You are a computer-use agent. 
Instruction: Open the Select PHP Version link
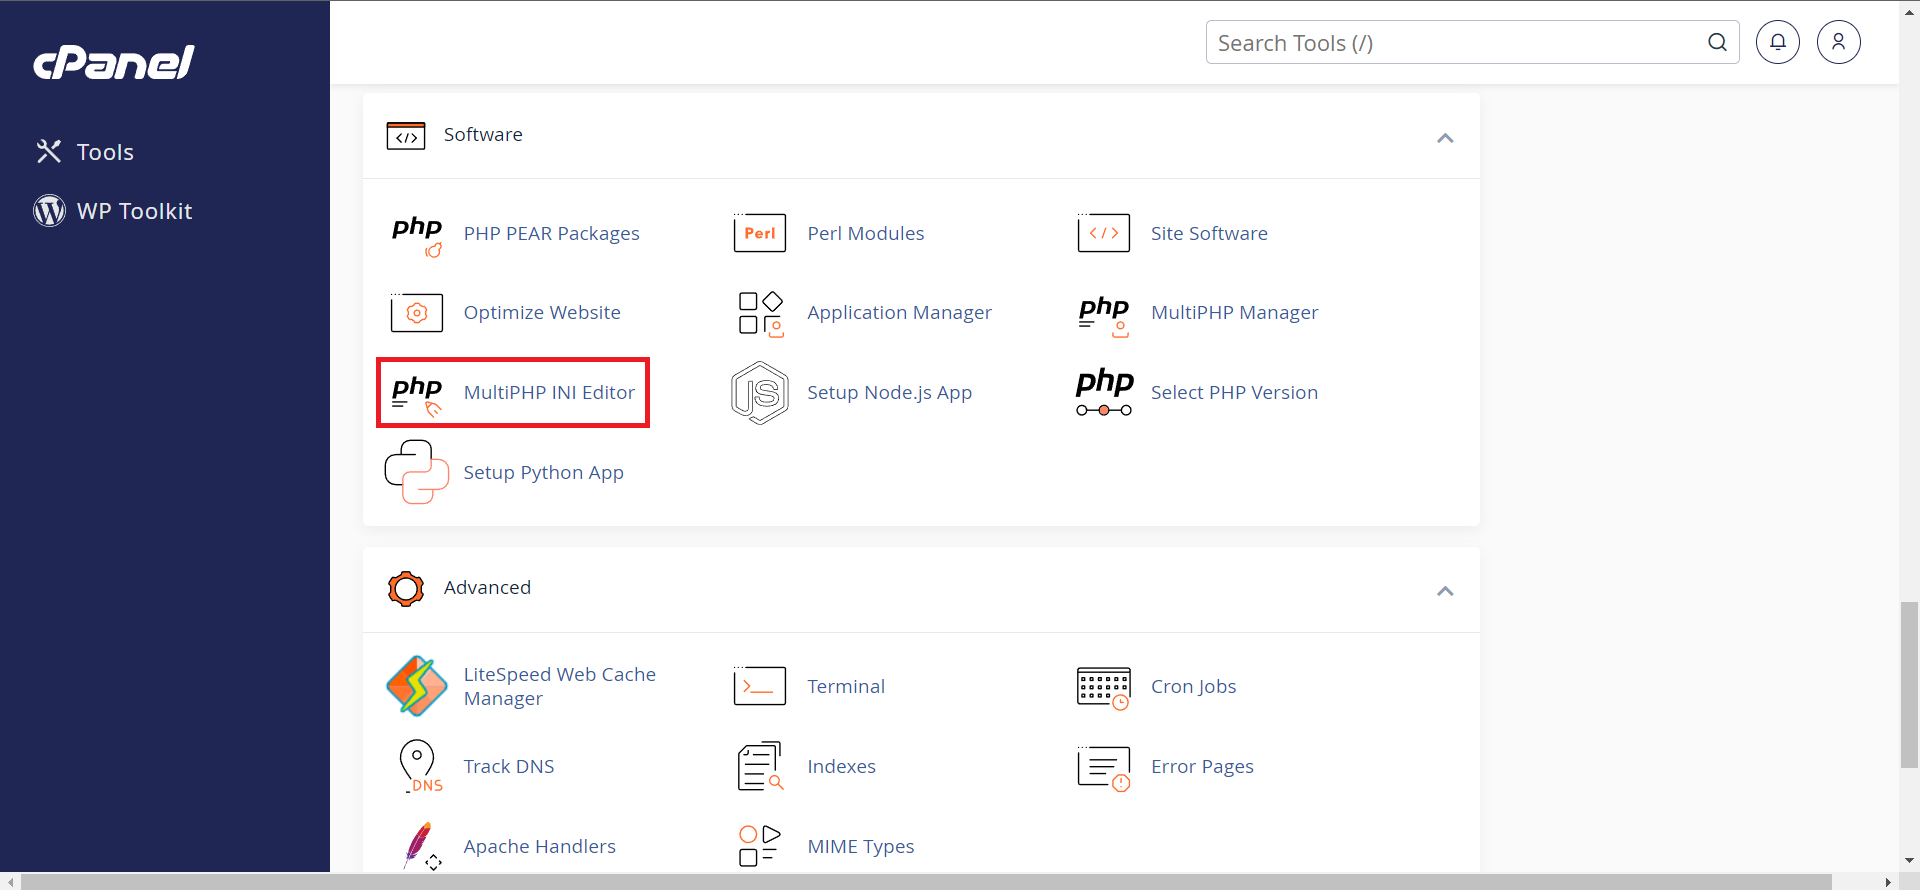[x=1234, y=393]
